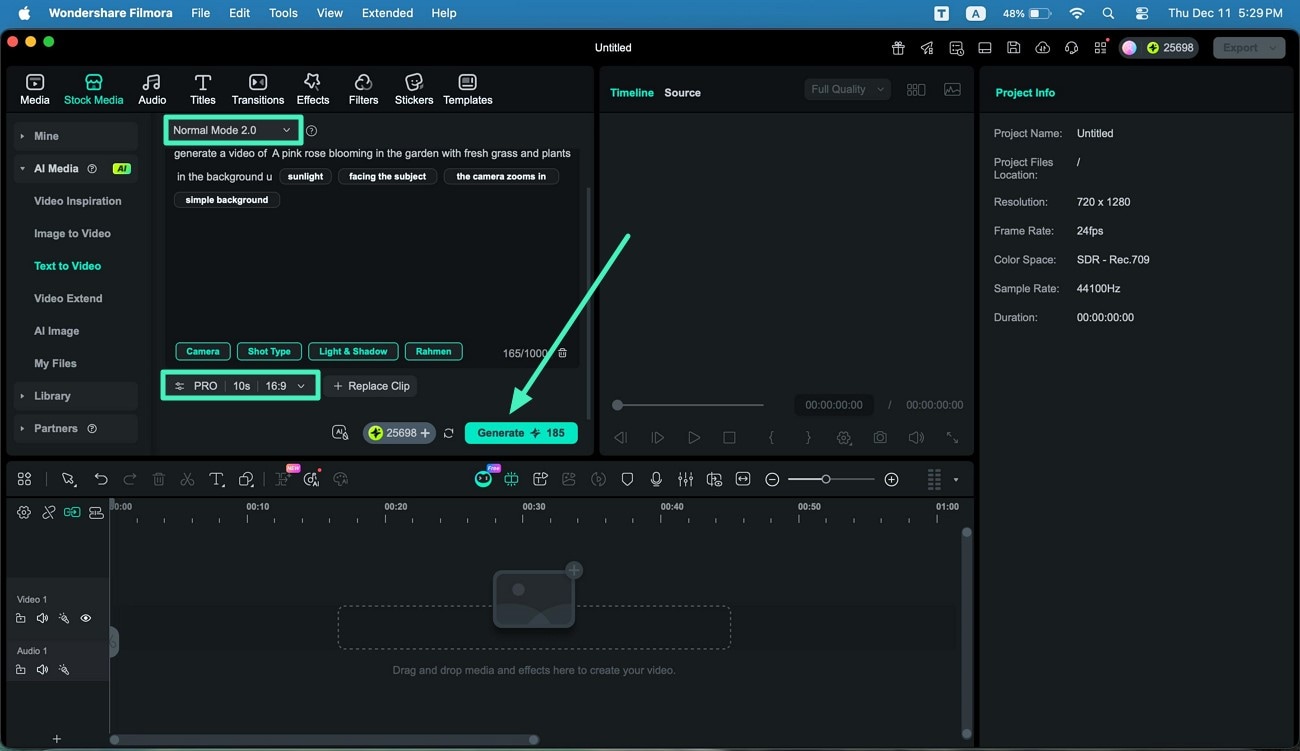The image size is (1300, 751).
Task: Open the Titles tab
Action: [x=203, y=89]
